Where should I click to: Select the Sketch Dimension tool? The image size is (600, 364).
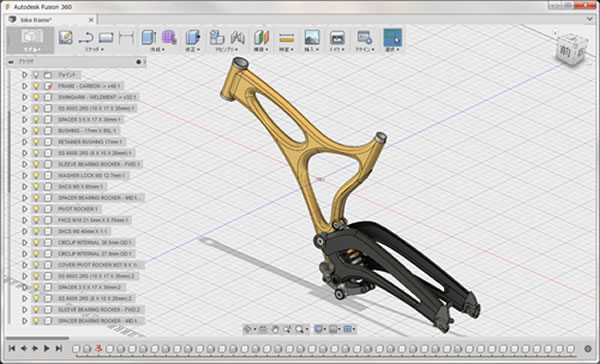click(x=126, y=38)
